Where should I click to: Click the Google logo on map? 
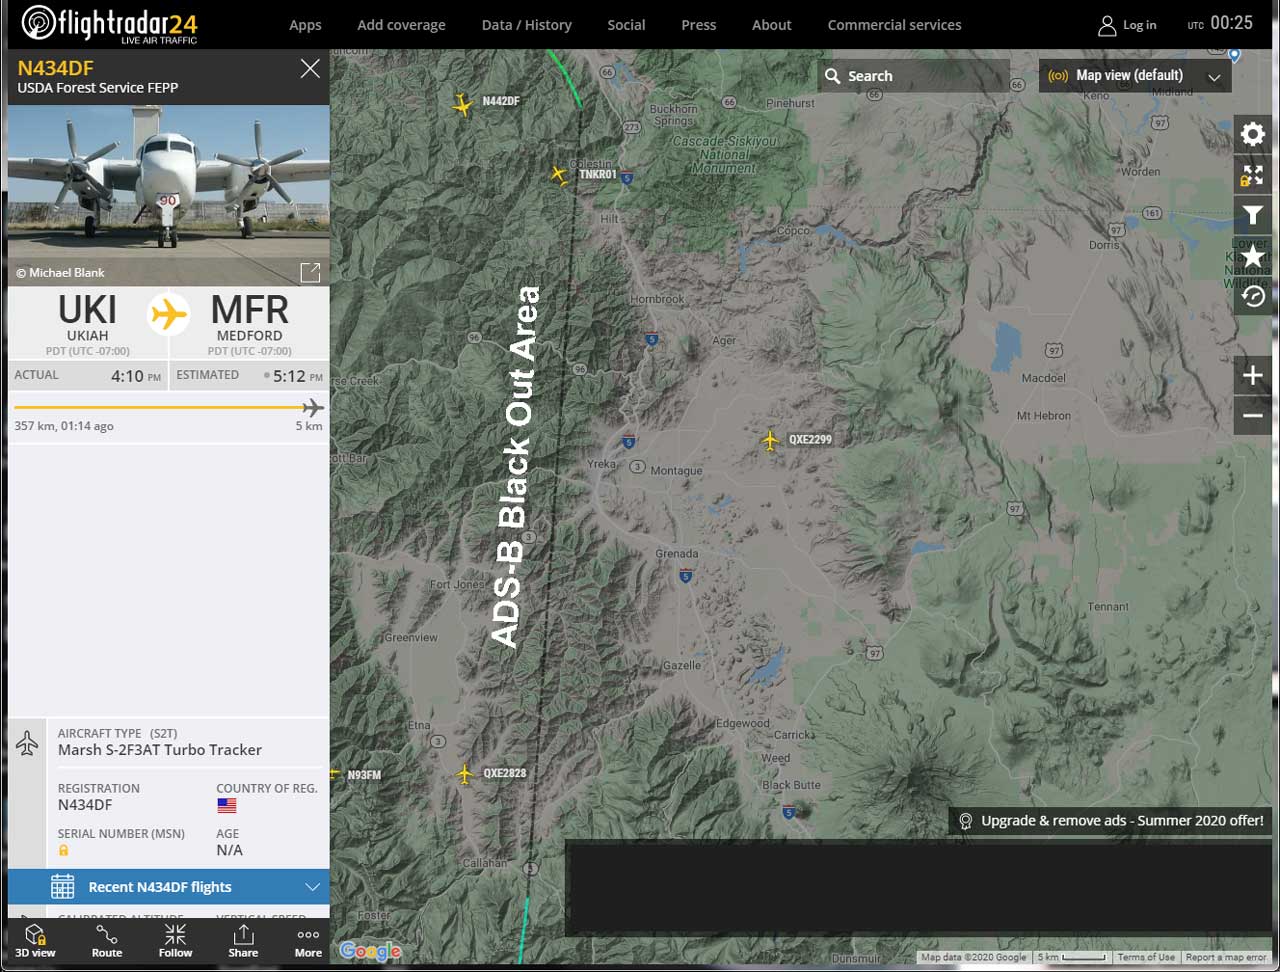point(370,951)
